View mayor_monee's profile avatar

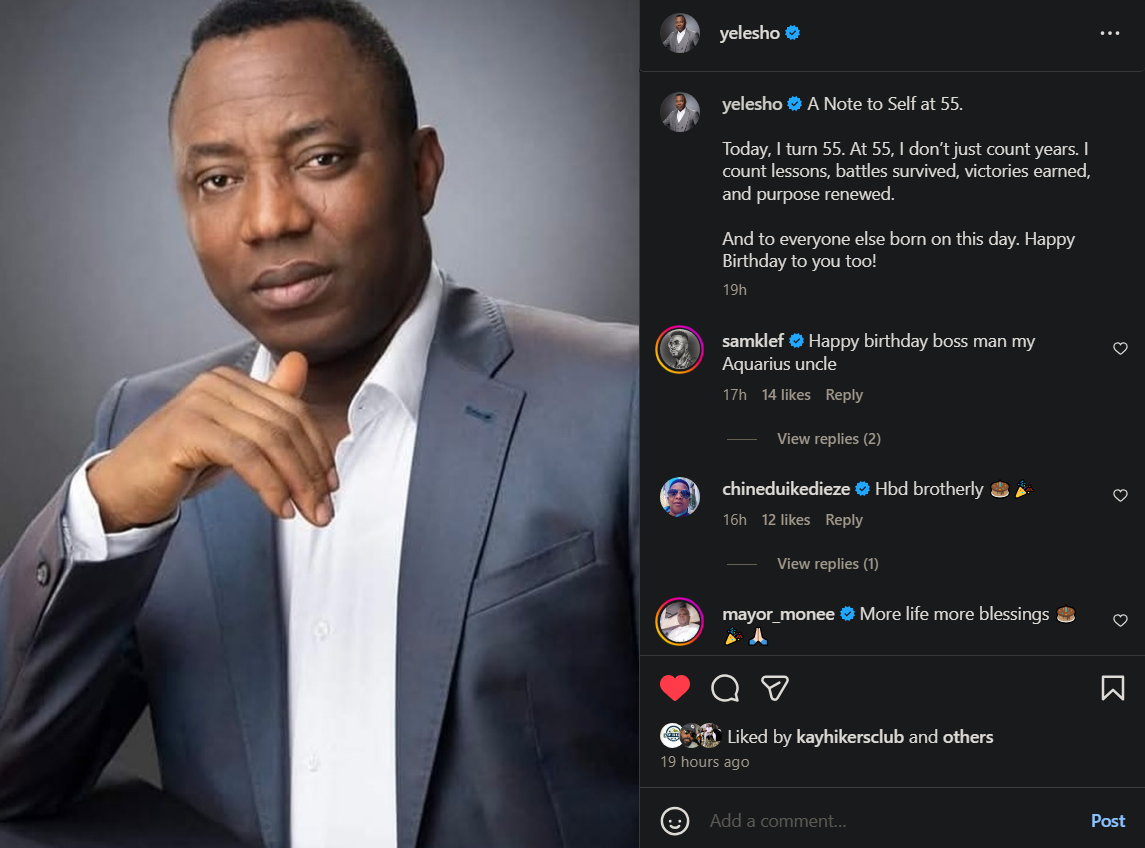click(680, 622)
